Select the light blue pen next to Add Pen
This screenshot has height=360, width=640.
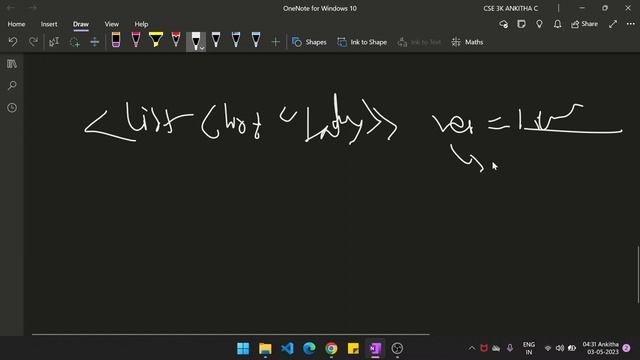tap(256, 40)
